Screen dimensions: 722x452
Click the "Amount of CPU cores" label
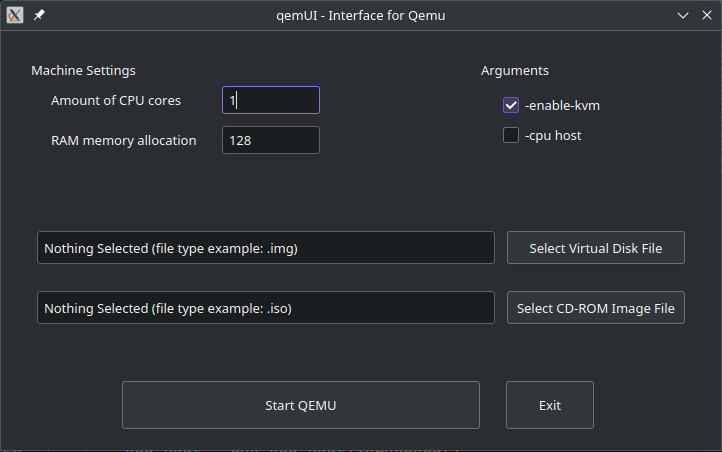click(x=116, y=100)
